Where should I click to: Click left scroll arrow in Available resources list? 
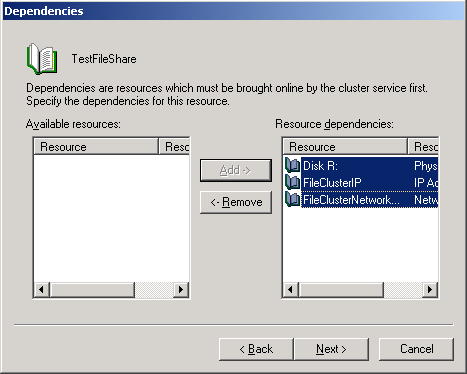pyautogui.click(x=42, y=289)
